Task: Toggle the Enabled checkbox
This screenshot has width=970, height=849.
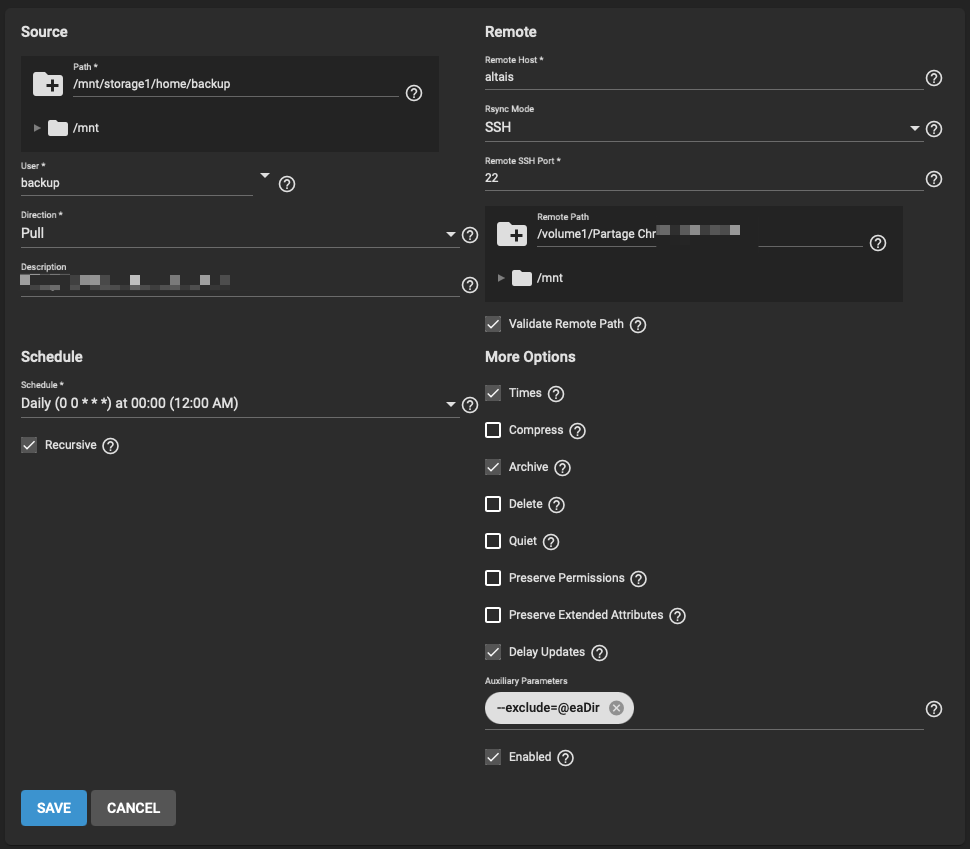Action: tap(493, 757)
